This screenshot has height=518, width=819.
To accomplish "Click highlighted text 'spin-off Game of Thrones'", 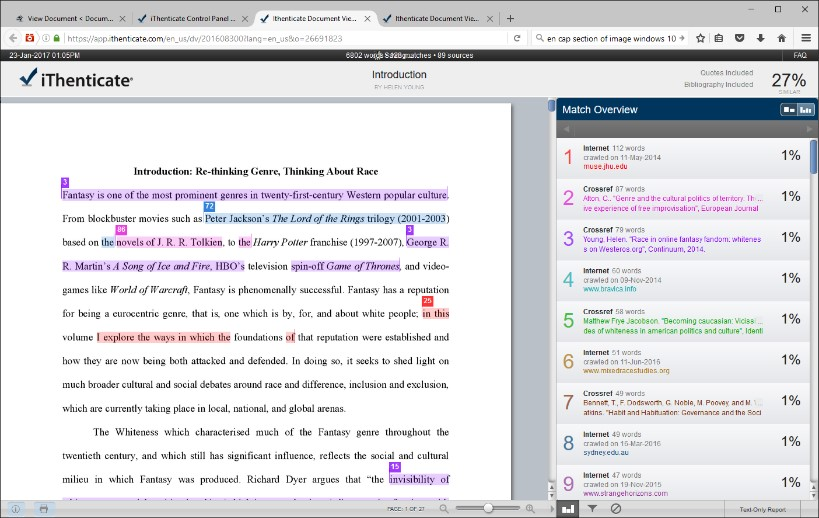I will 345,266.
